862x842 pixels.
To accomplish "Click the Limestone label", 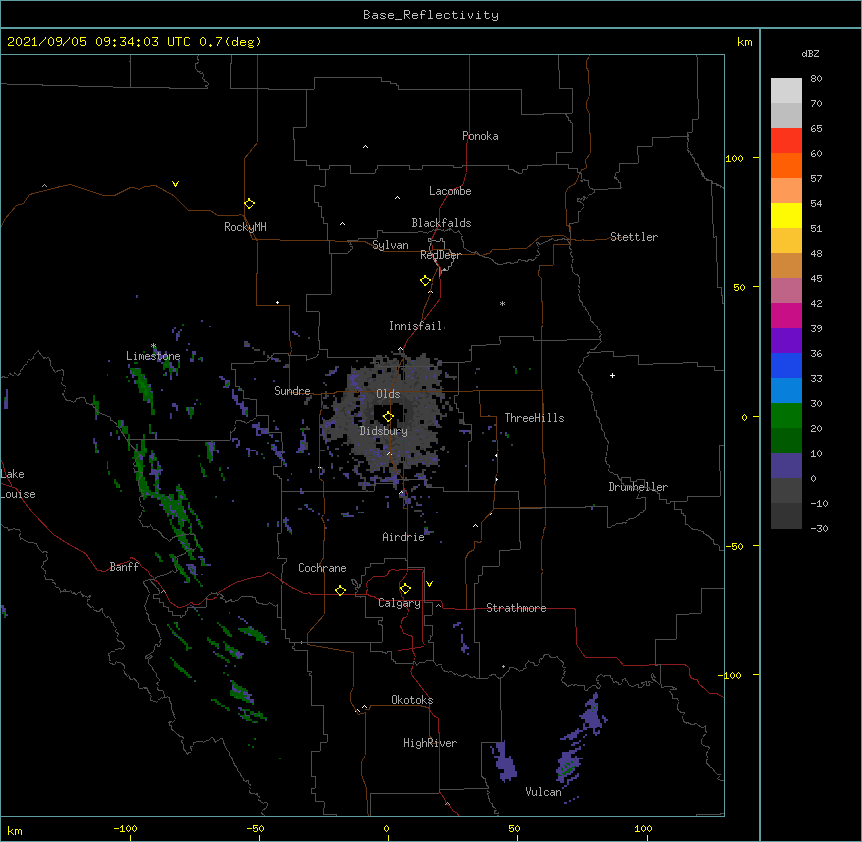I will 153,356.
